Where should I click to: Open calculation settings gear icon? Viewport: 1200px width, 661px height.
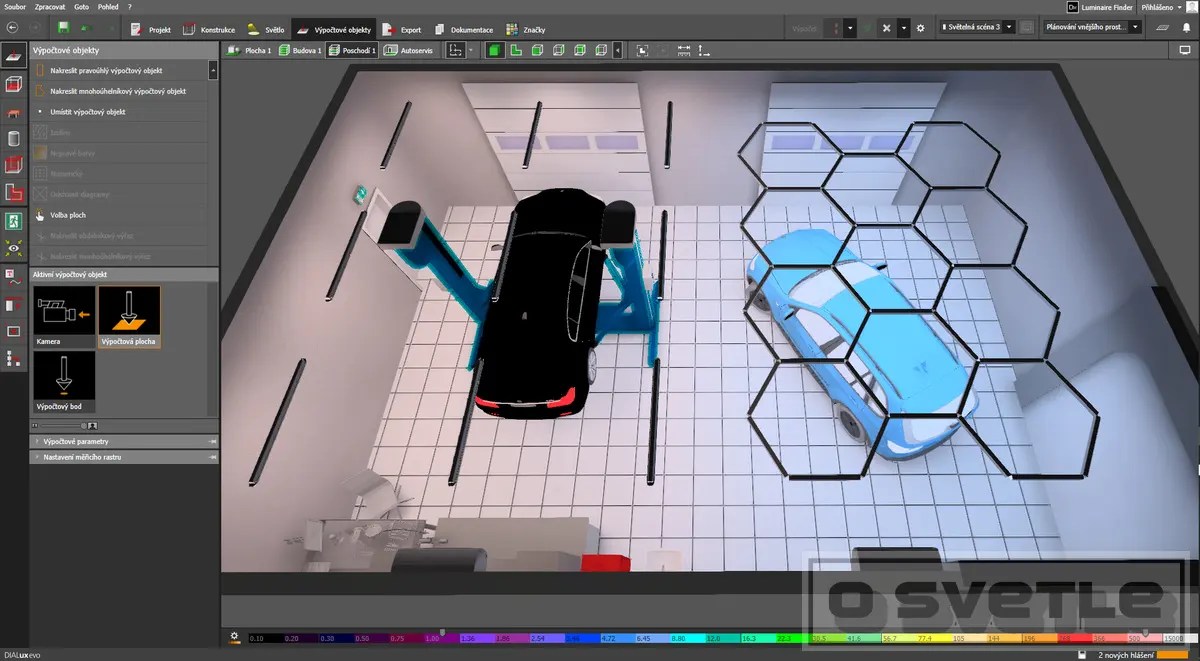[x=920, y=28]
